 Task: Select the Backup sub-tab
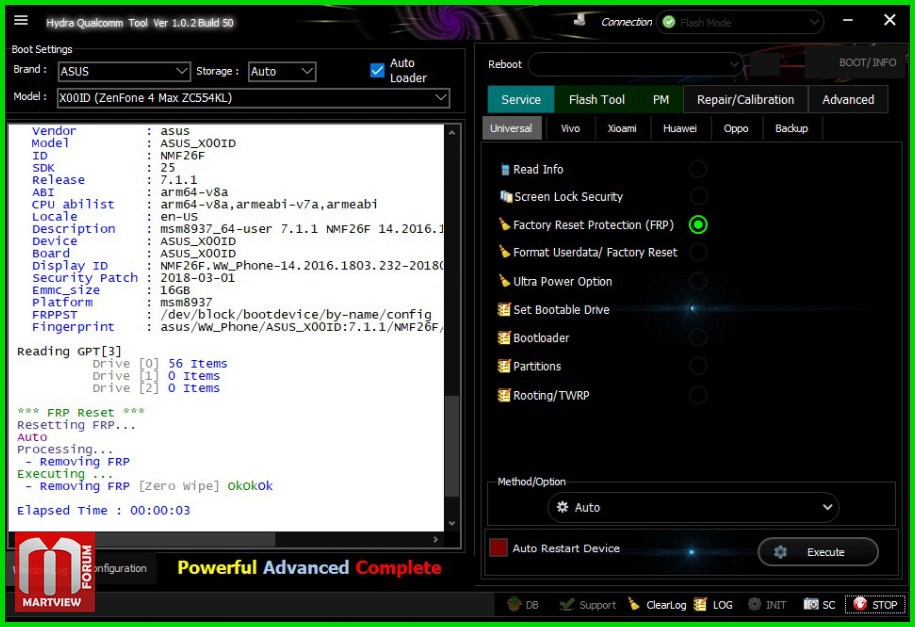pos(791,128)
